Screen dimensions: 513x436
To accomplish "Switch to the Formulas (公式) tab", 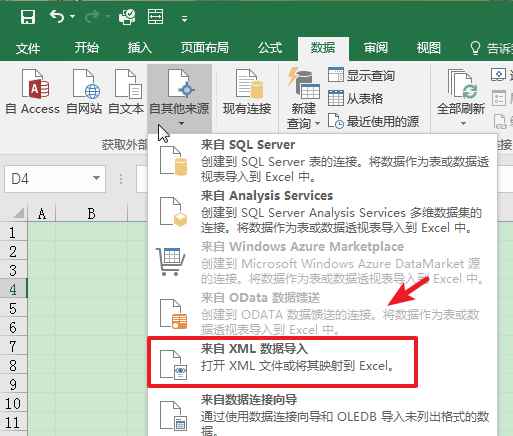I will 270,48.
